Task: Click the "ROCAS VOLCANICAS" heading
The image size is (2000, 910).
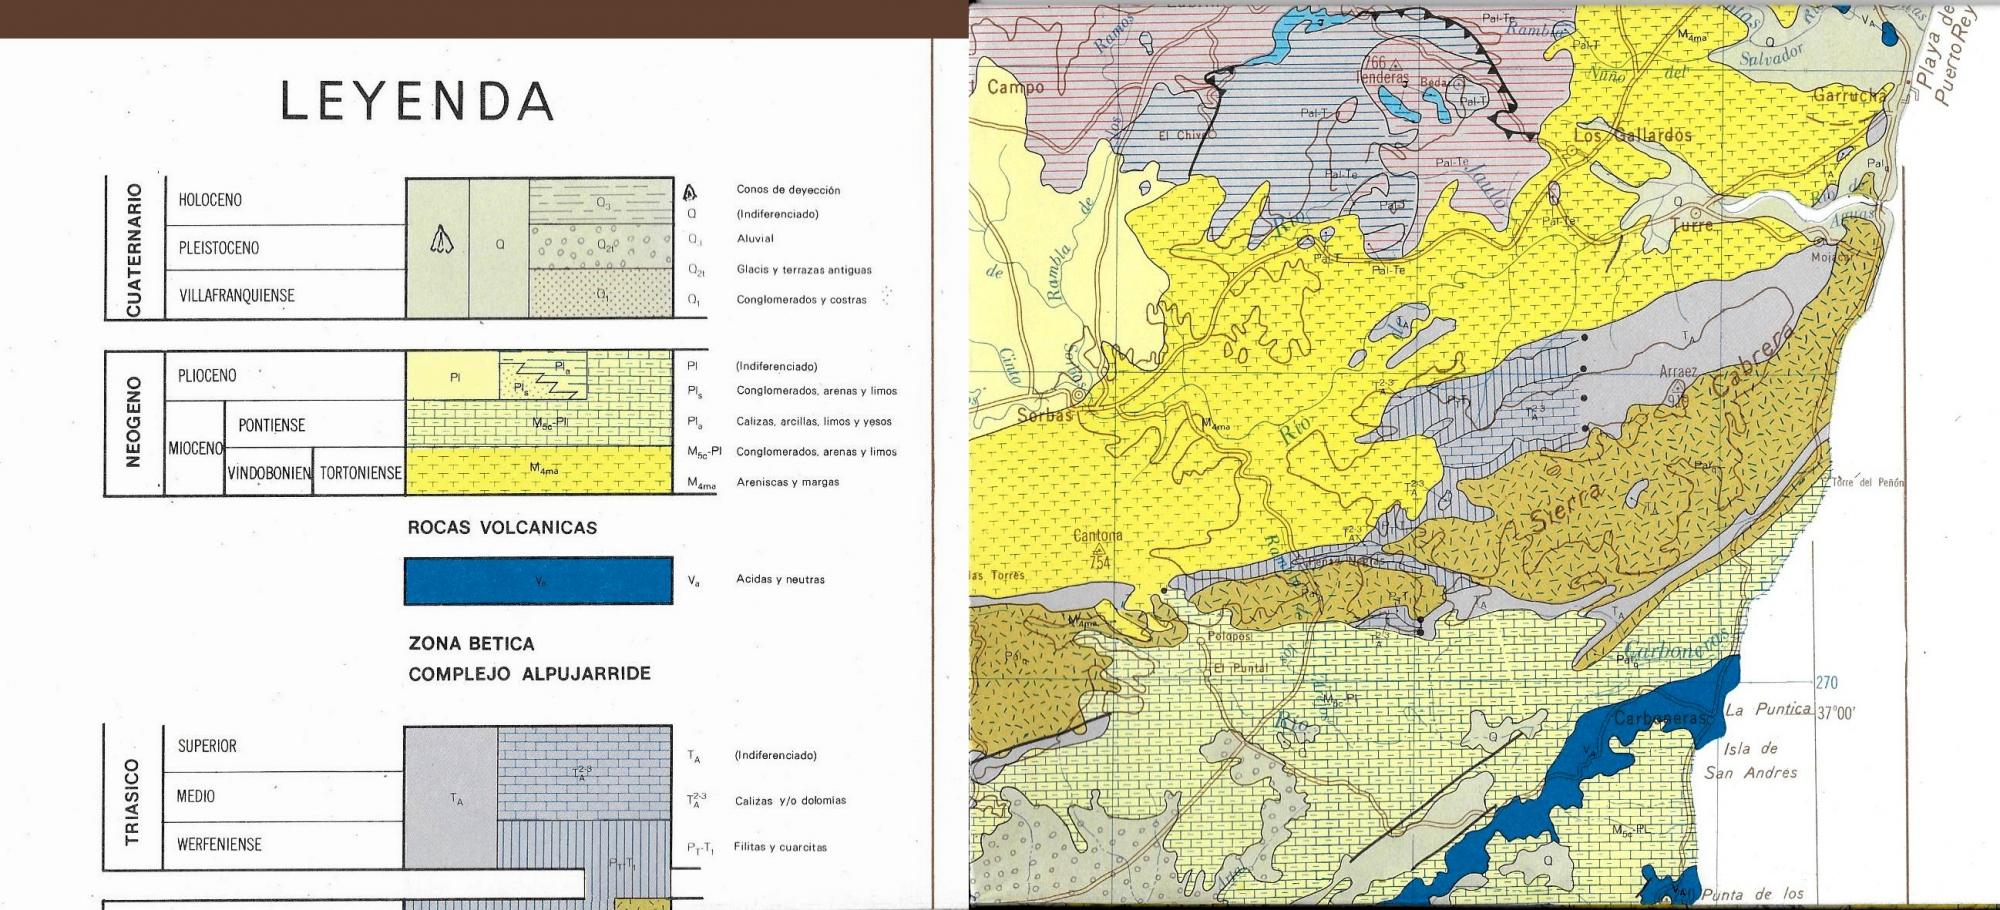Action: [x=502, y=528]
